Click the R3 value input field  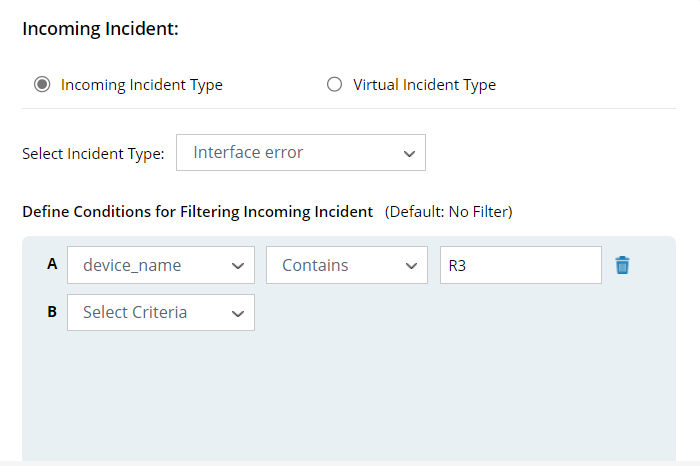520,265
